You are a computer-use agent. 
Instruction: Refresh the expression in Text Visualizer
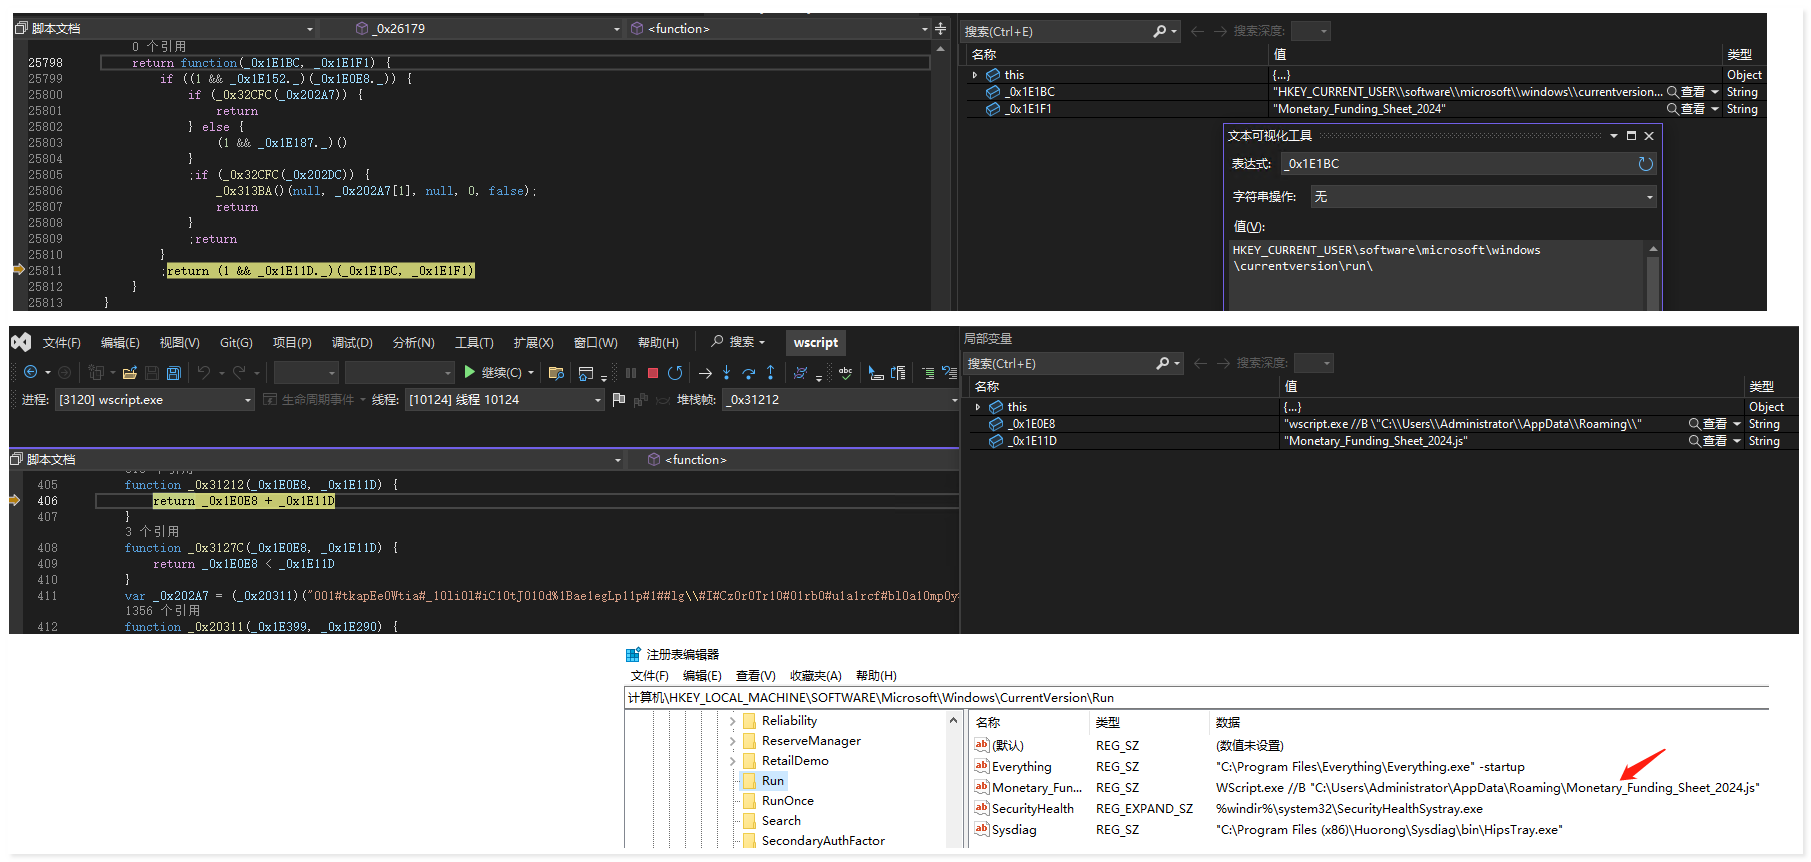[x=1645, y=164]
